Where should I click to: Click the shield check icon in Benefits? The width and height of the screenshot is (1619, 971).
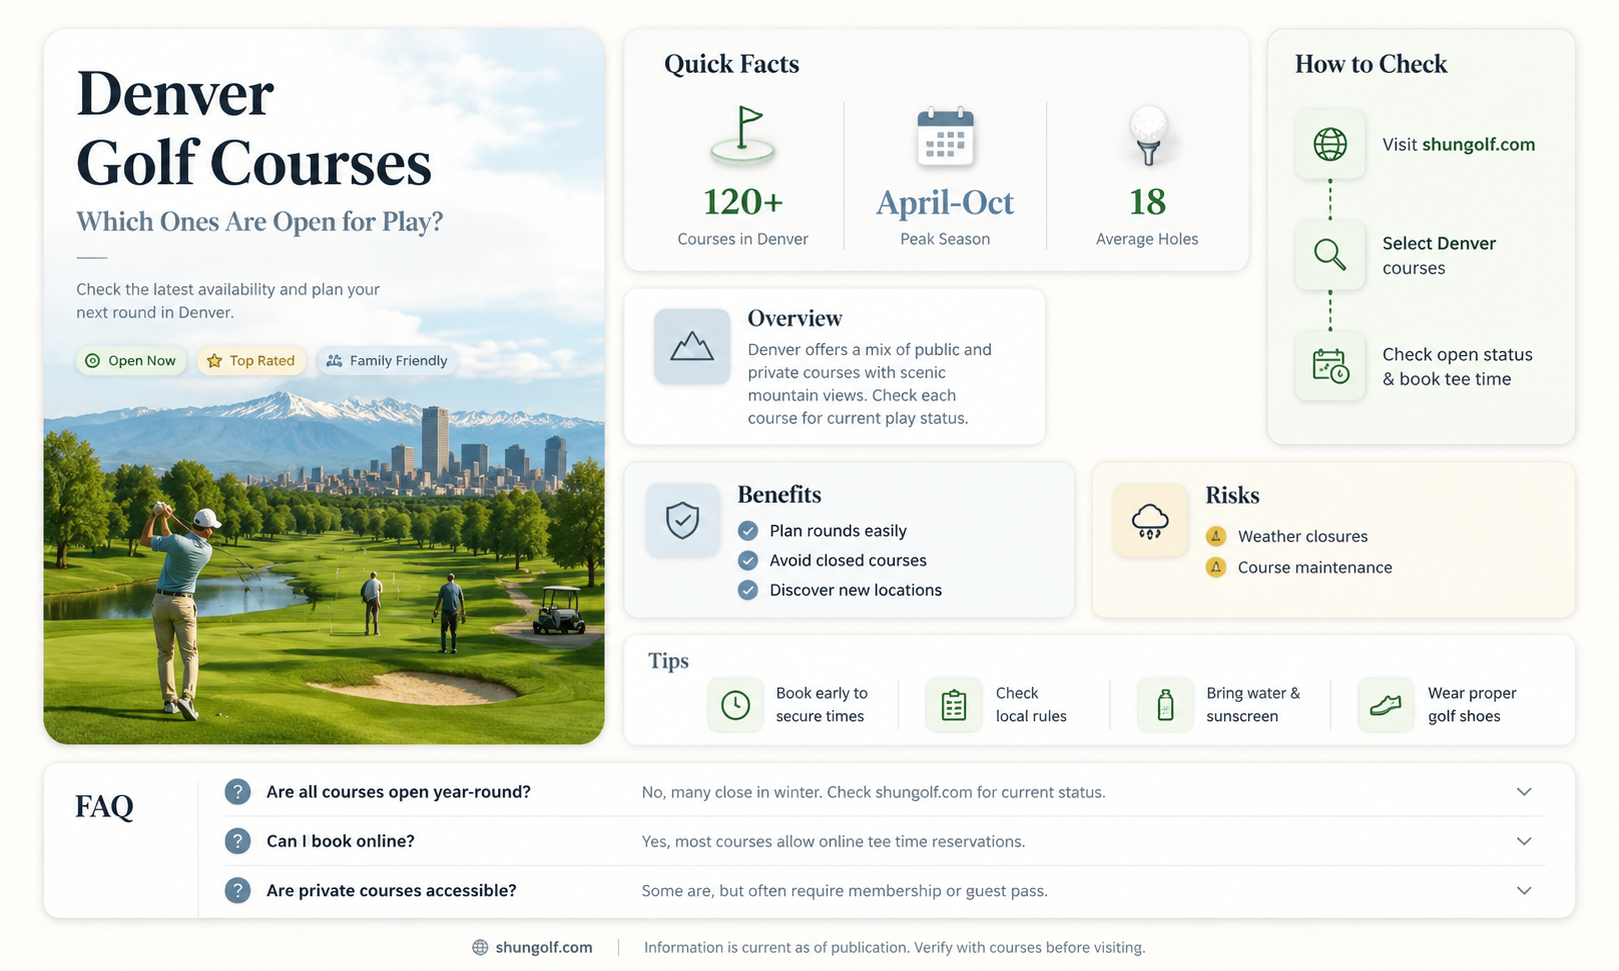[x=683, y=520]
